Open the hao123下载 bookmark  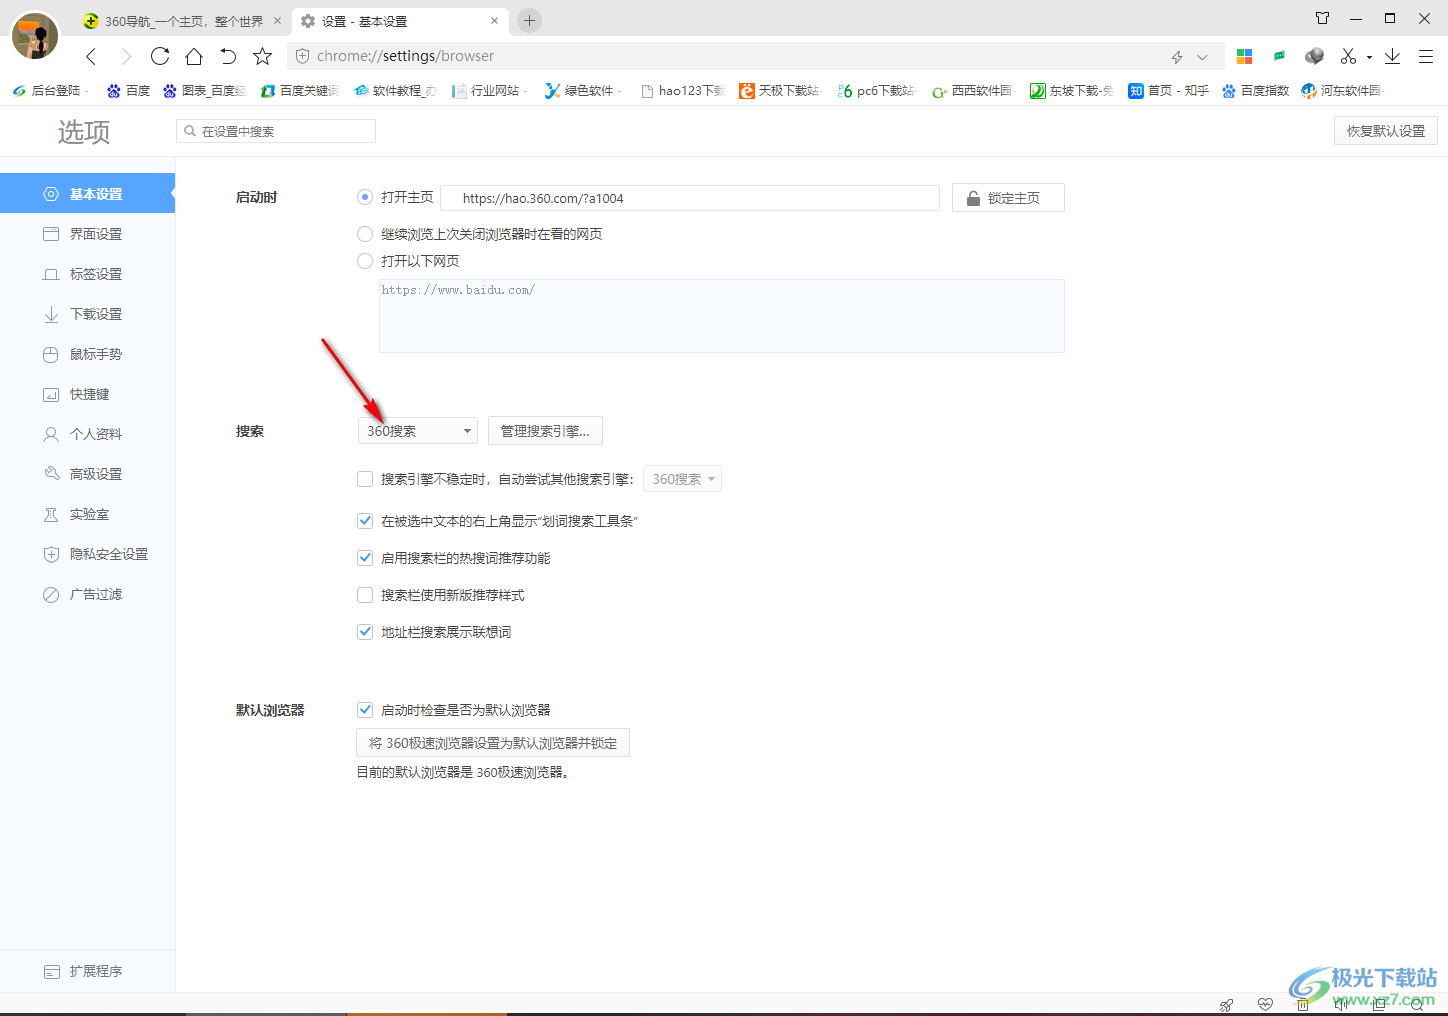[683, 91]
